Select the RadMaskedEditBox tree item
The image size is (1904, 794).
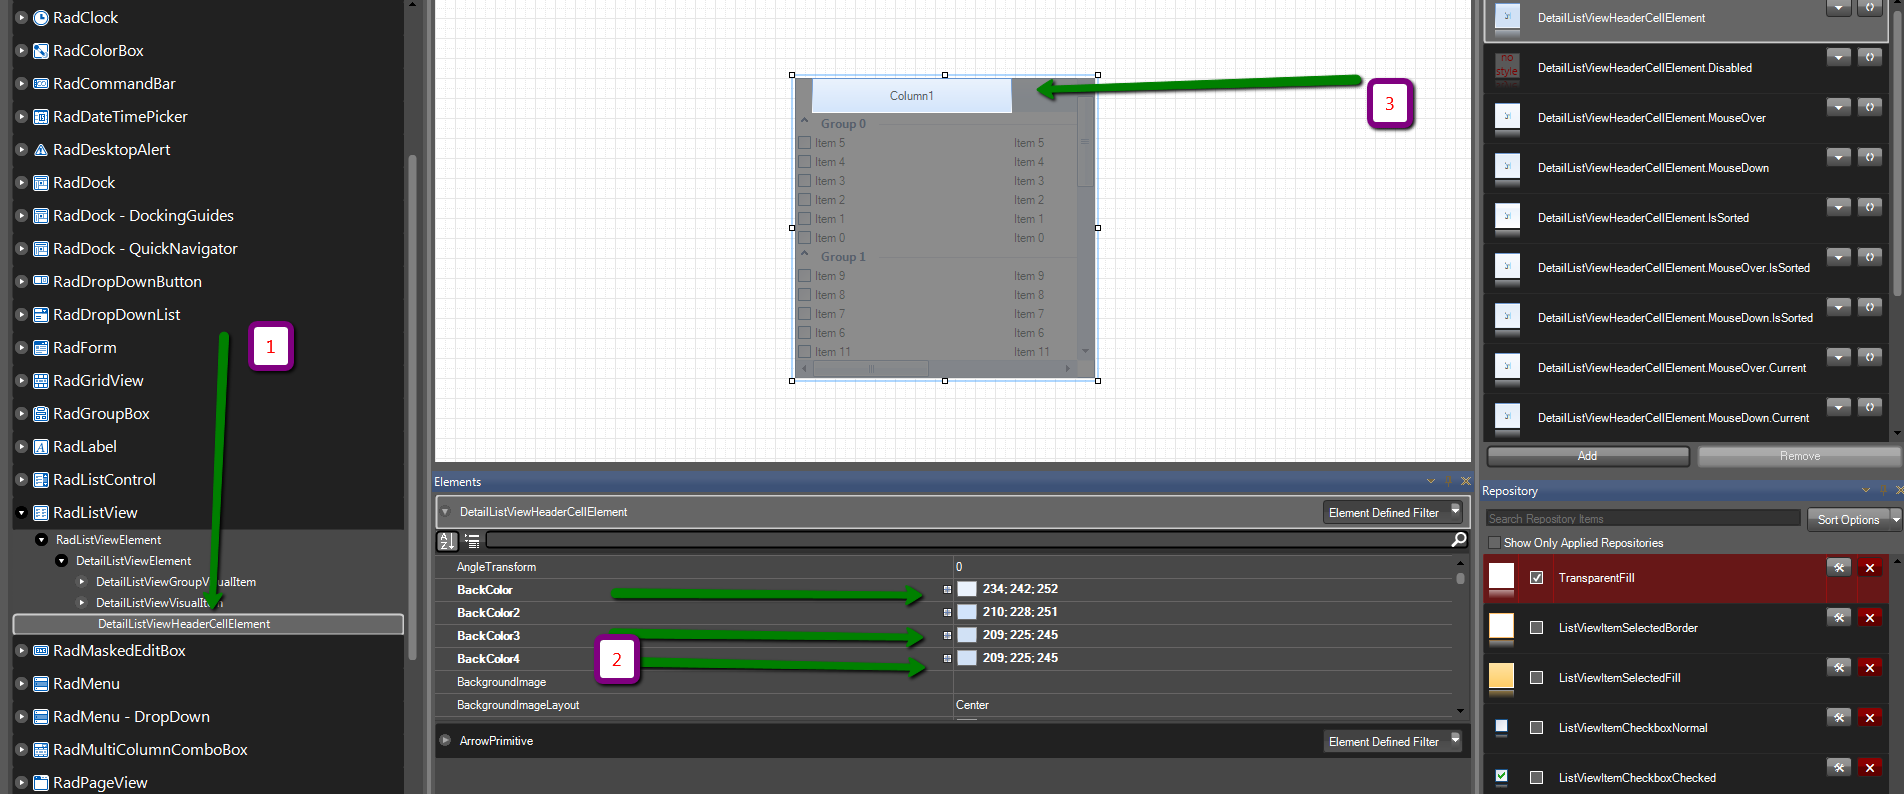119,651
